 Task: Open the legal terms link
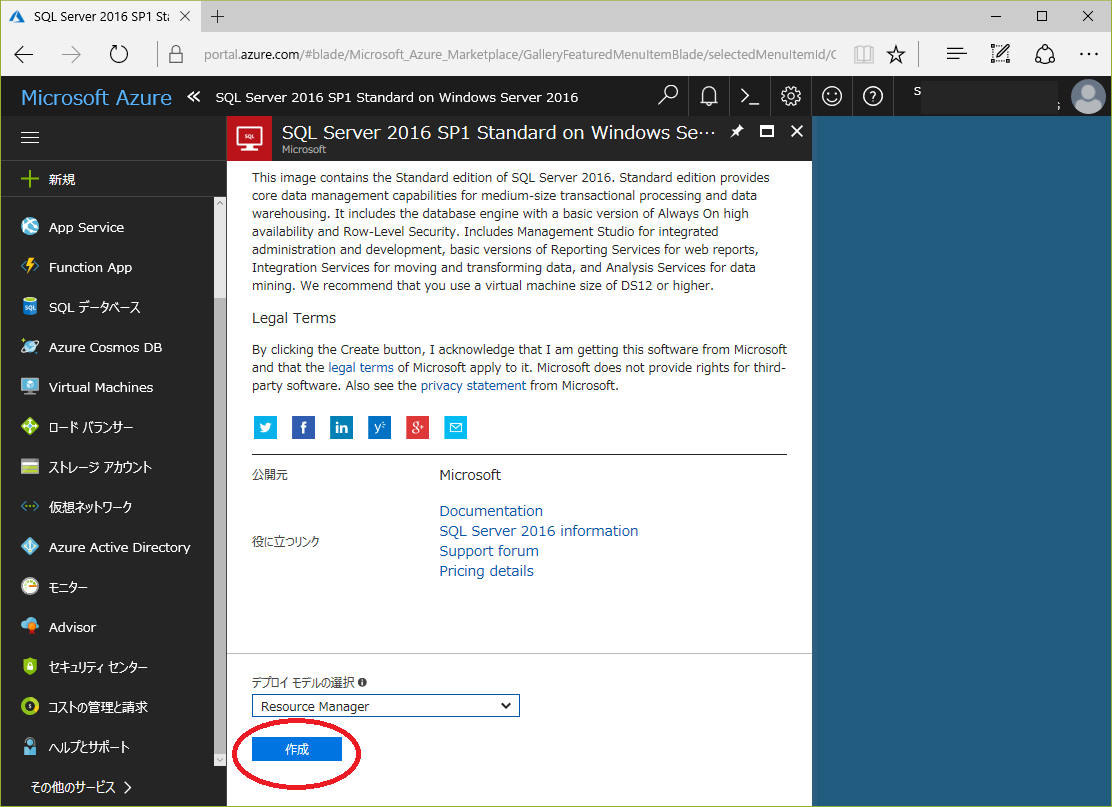(361, 367)
